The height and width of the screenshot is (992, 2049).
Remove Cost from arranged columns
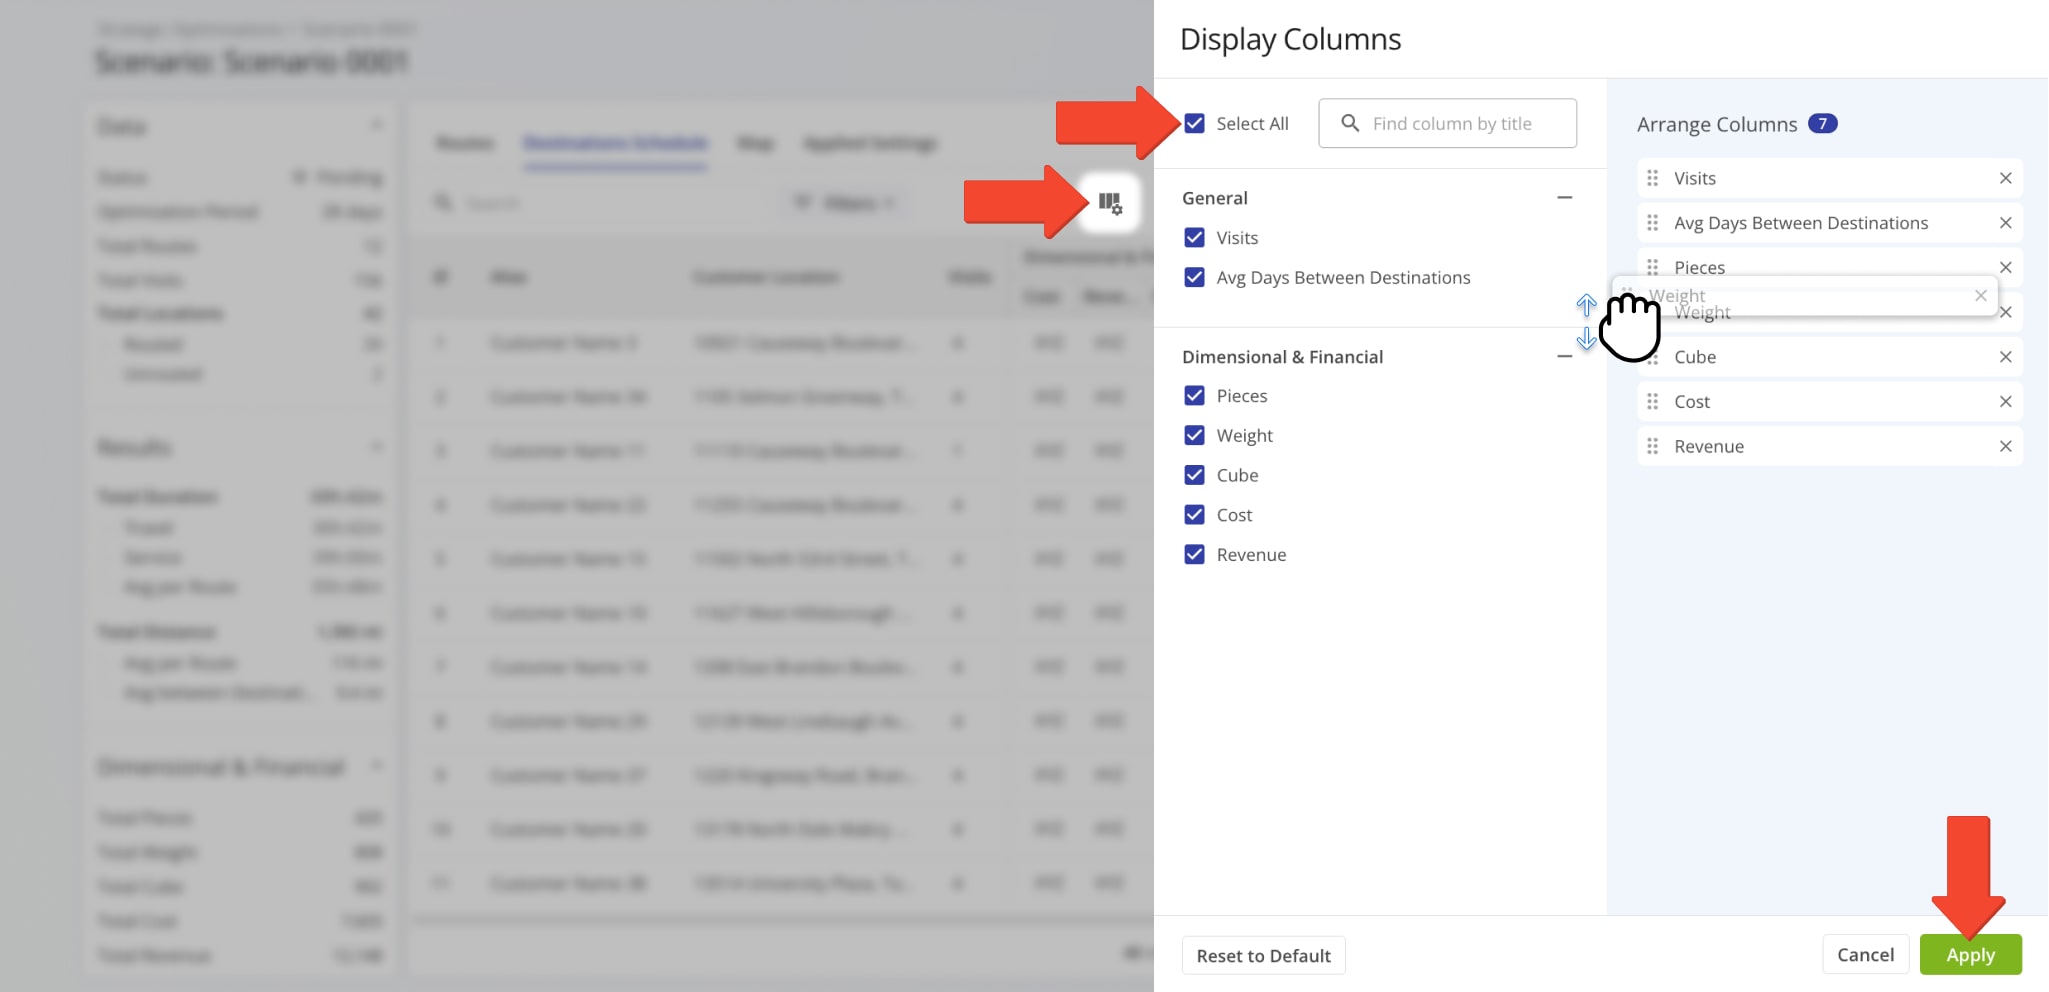pyautogui.click(x=2005, y=402)
